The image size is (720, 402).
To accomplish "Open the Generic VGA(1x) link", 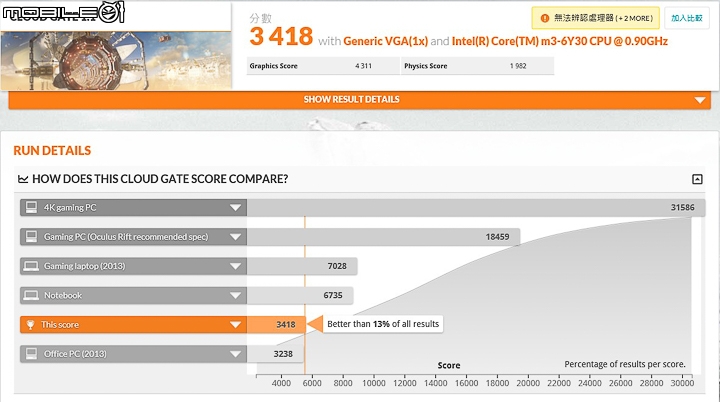I will (385, 41).
